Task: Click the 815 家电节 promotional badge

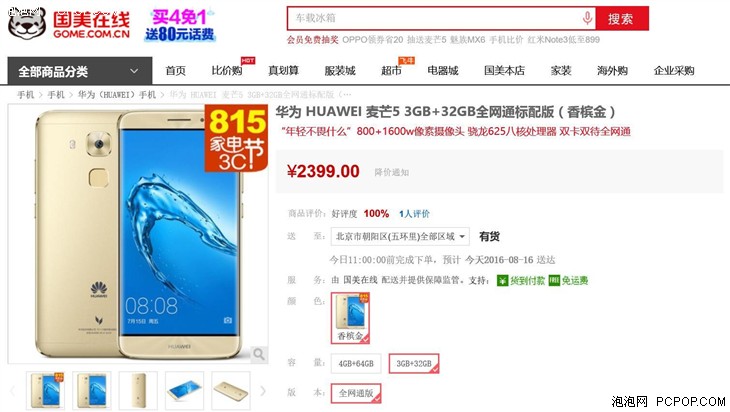Action: [x=237, y=138]
